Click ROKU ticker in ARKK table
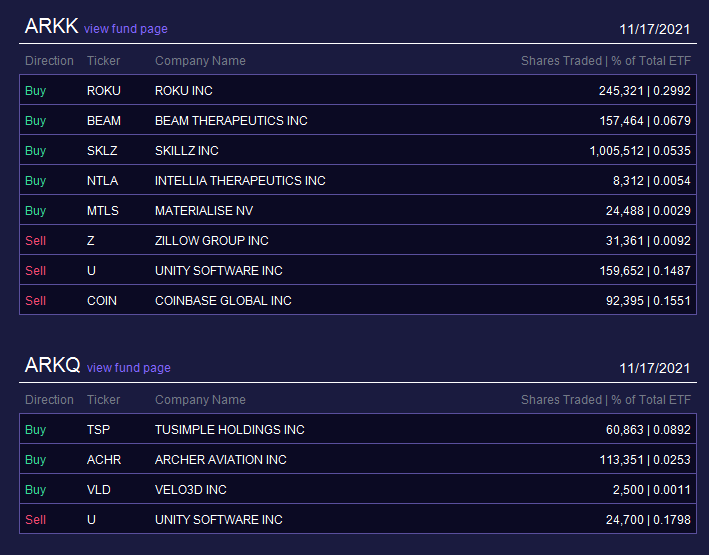 pyautogui.click(x=104, y=91)
